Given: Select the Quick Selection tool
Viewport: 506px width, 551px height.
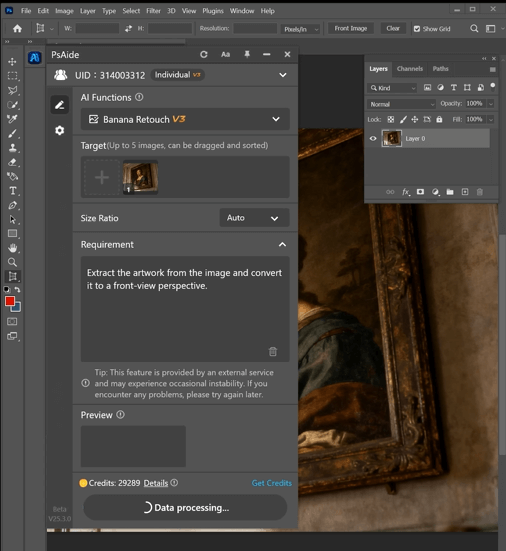Looking at the screenshot, I should (12, 105).
